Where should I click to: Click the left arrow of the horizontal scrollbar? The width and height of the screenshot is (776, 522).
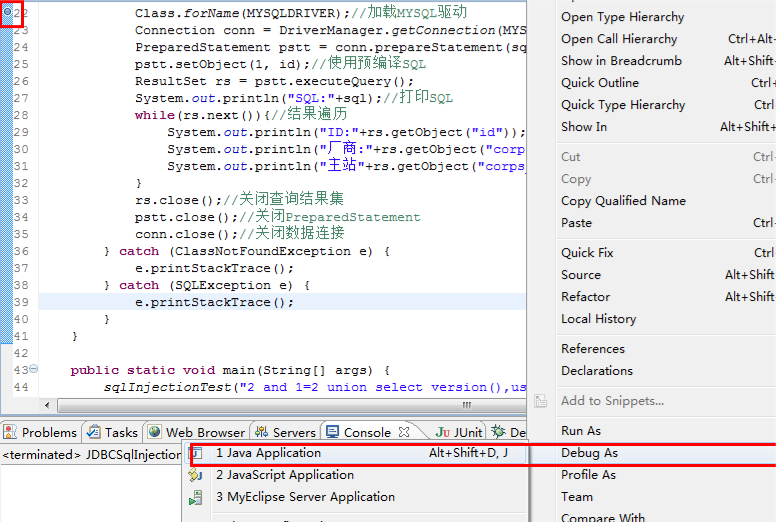[x=47, y=405]
